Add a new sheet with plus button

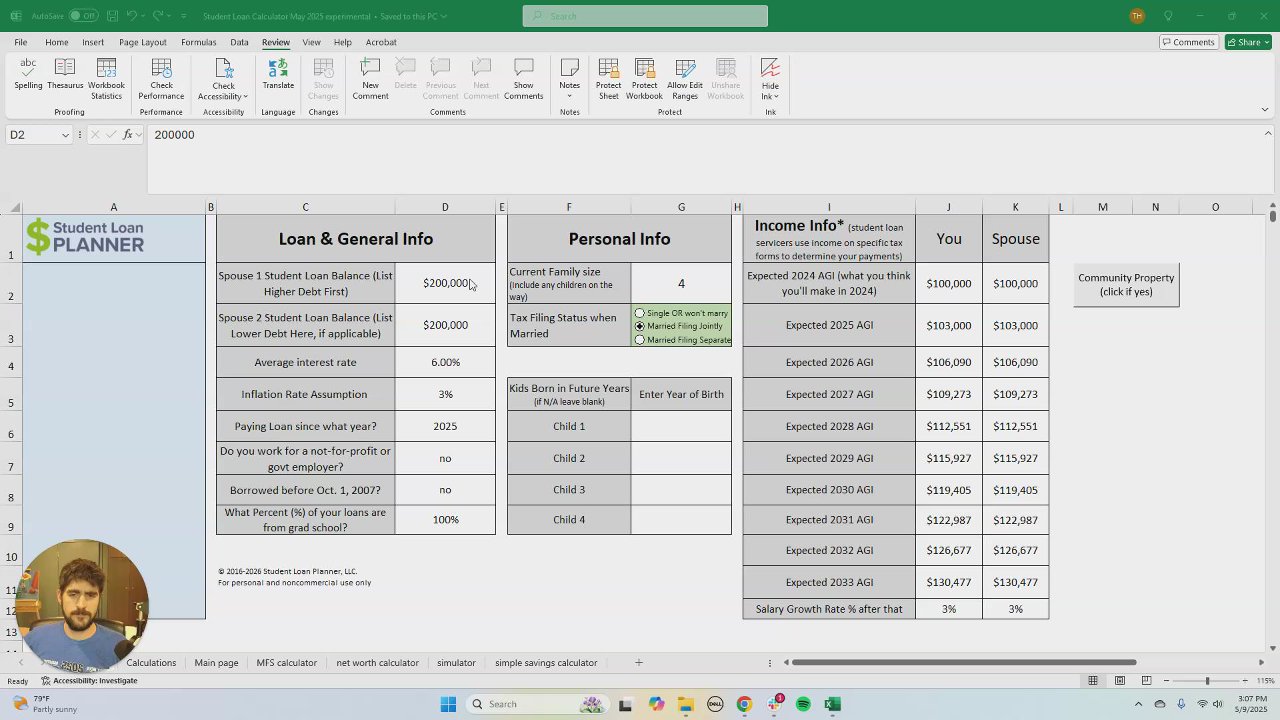[639, 662]
